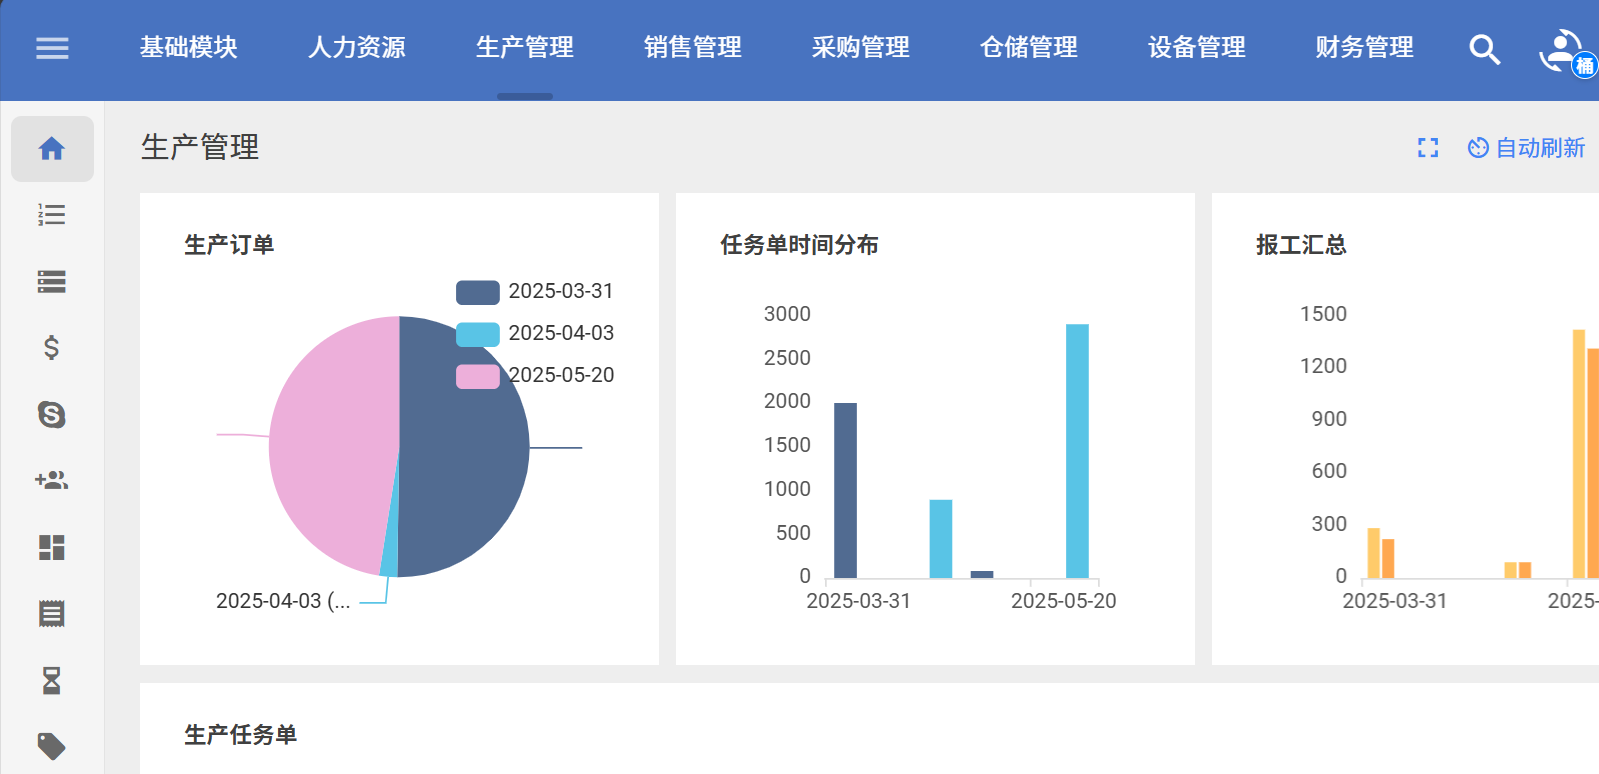This screenshot has height=774, width=1599.
Task: Toggle fullscreen with the expand icon
Action: click(1428, 148)
